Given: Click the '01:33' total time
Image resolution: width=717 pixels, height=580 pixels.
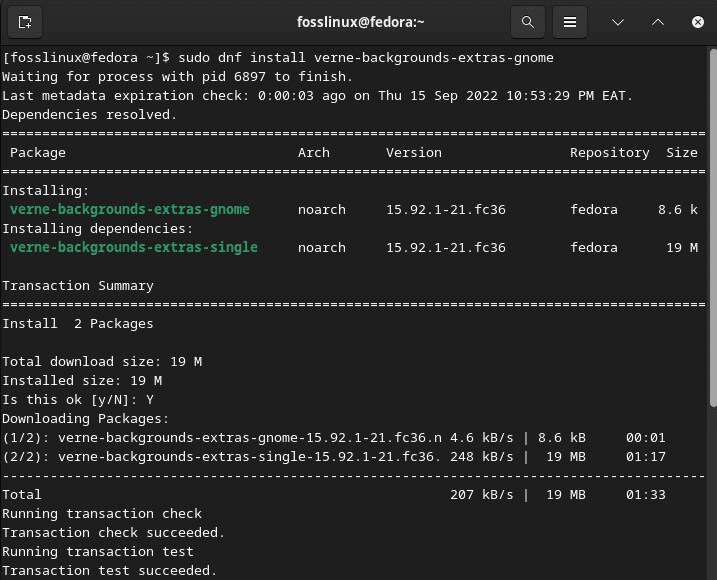Looking at the screenshot, I should coord(646,495).
